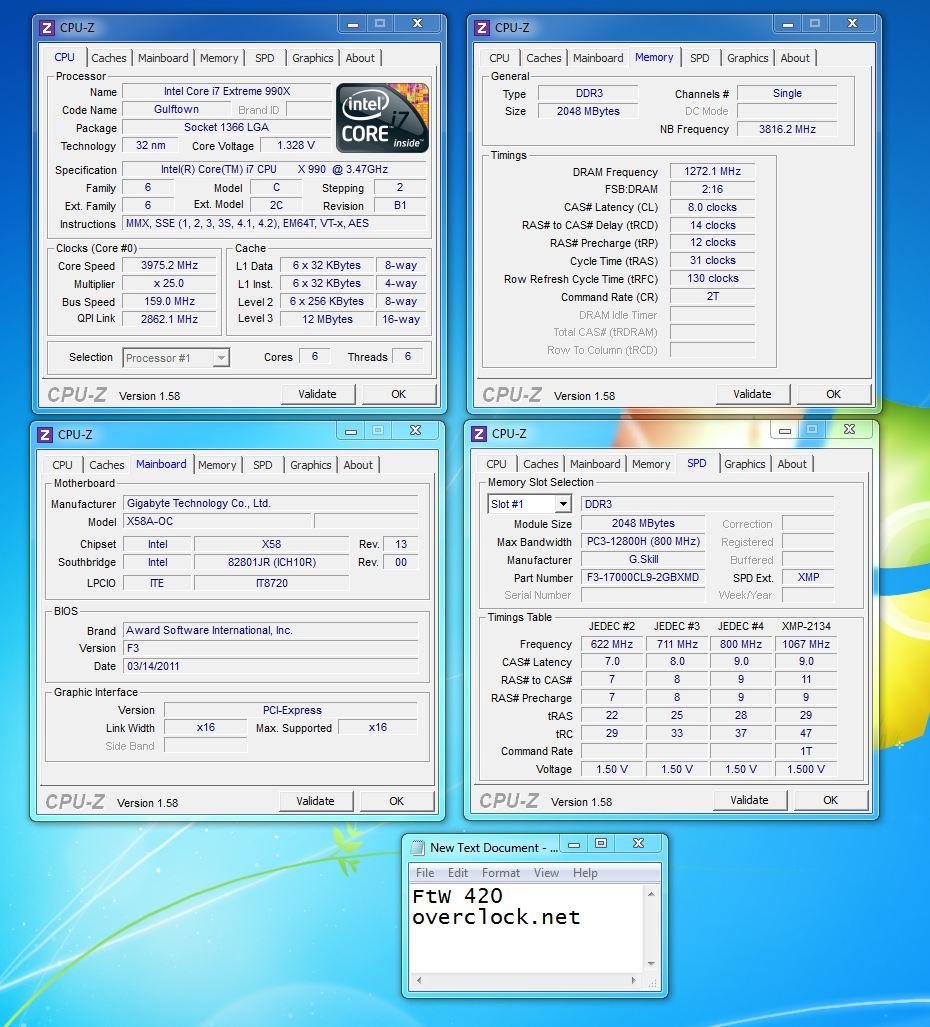930x1027 pixels.
Task: Click Validate in the Memory window
Action: (753, 394)
